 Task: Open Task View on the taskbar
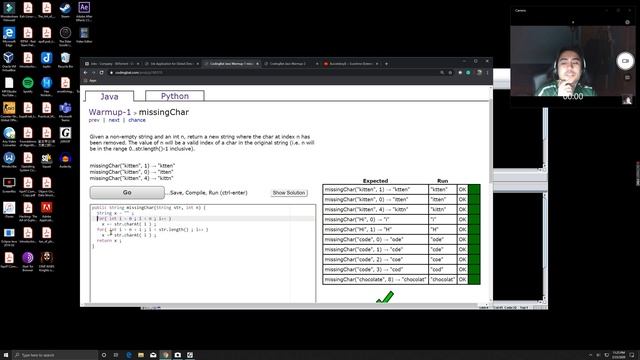(116, 355)
